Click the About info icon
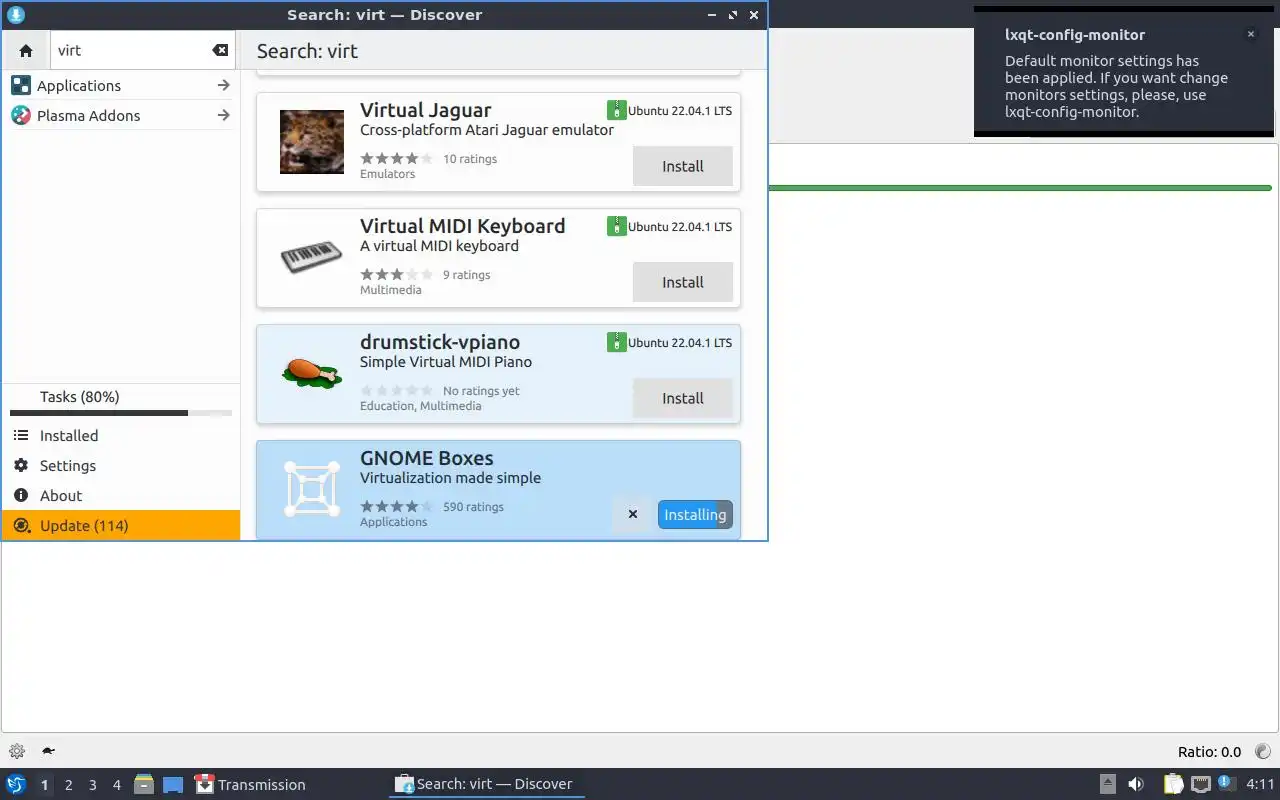 pos(21,496)
